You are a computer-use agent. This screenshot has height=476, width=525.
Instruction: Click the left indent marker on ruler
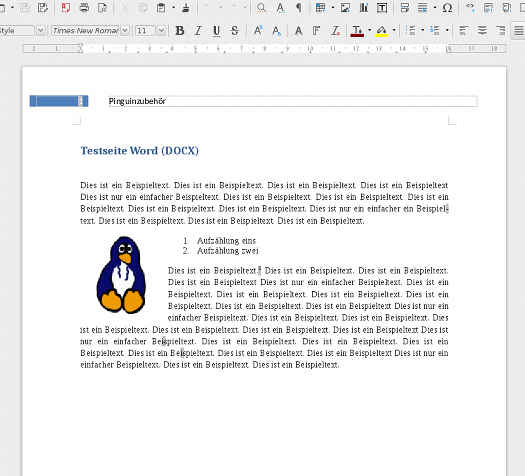coord(80,48)
